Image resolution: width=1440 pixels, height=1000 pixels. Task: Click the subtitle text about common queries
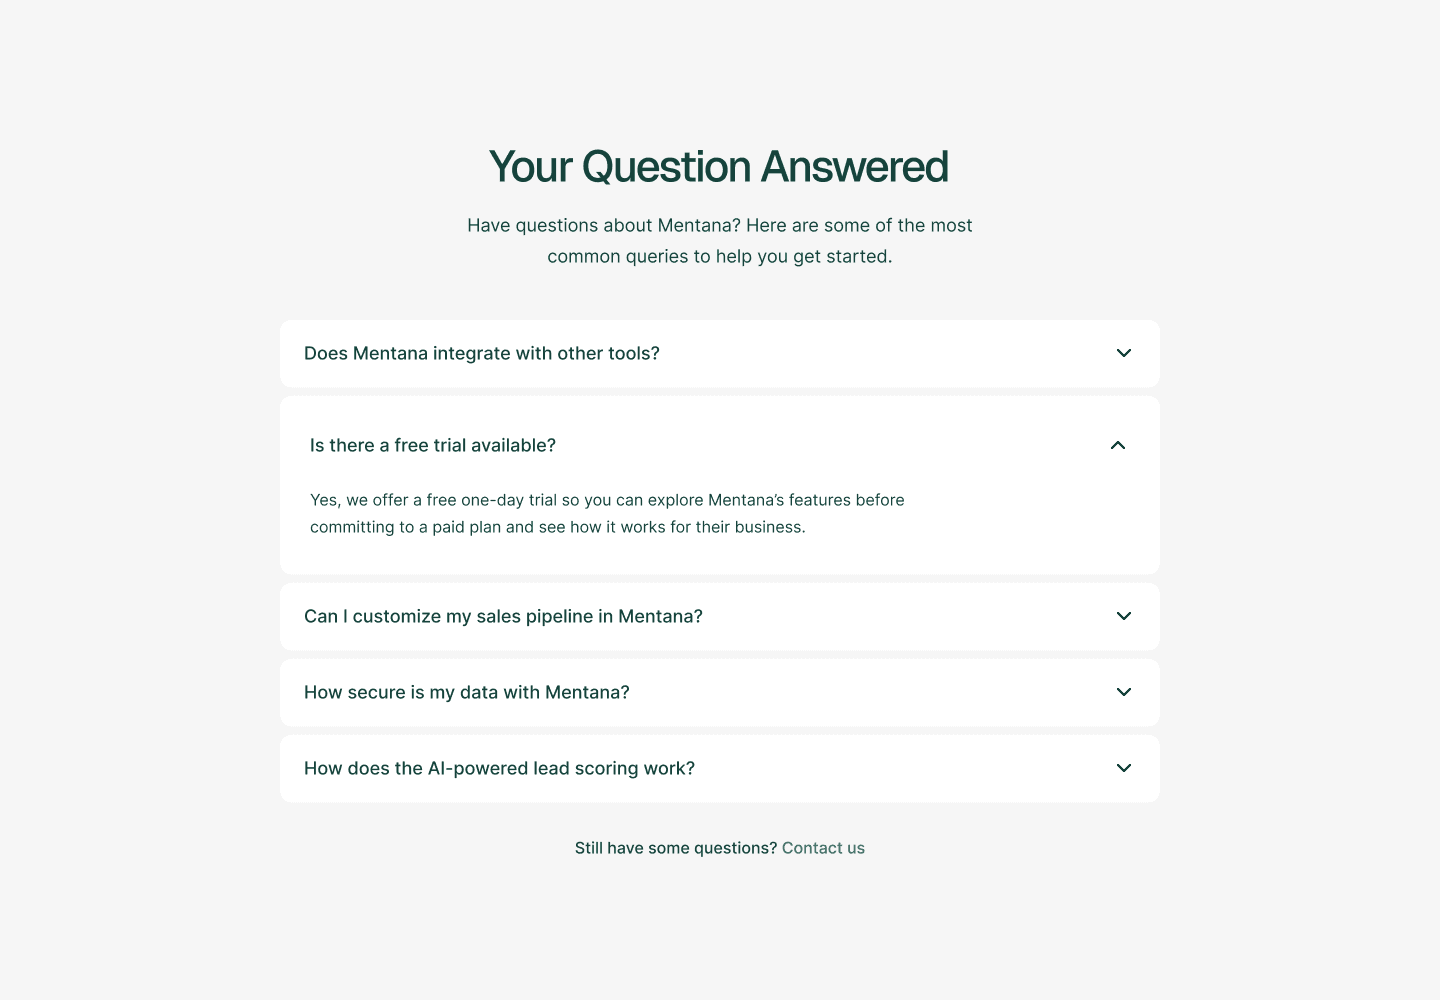click(719, 240)
